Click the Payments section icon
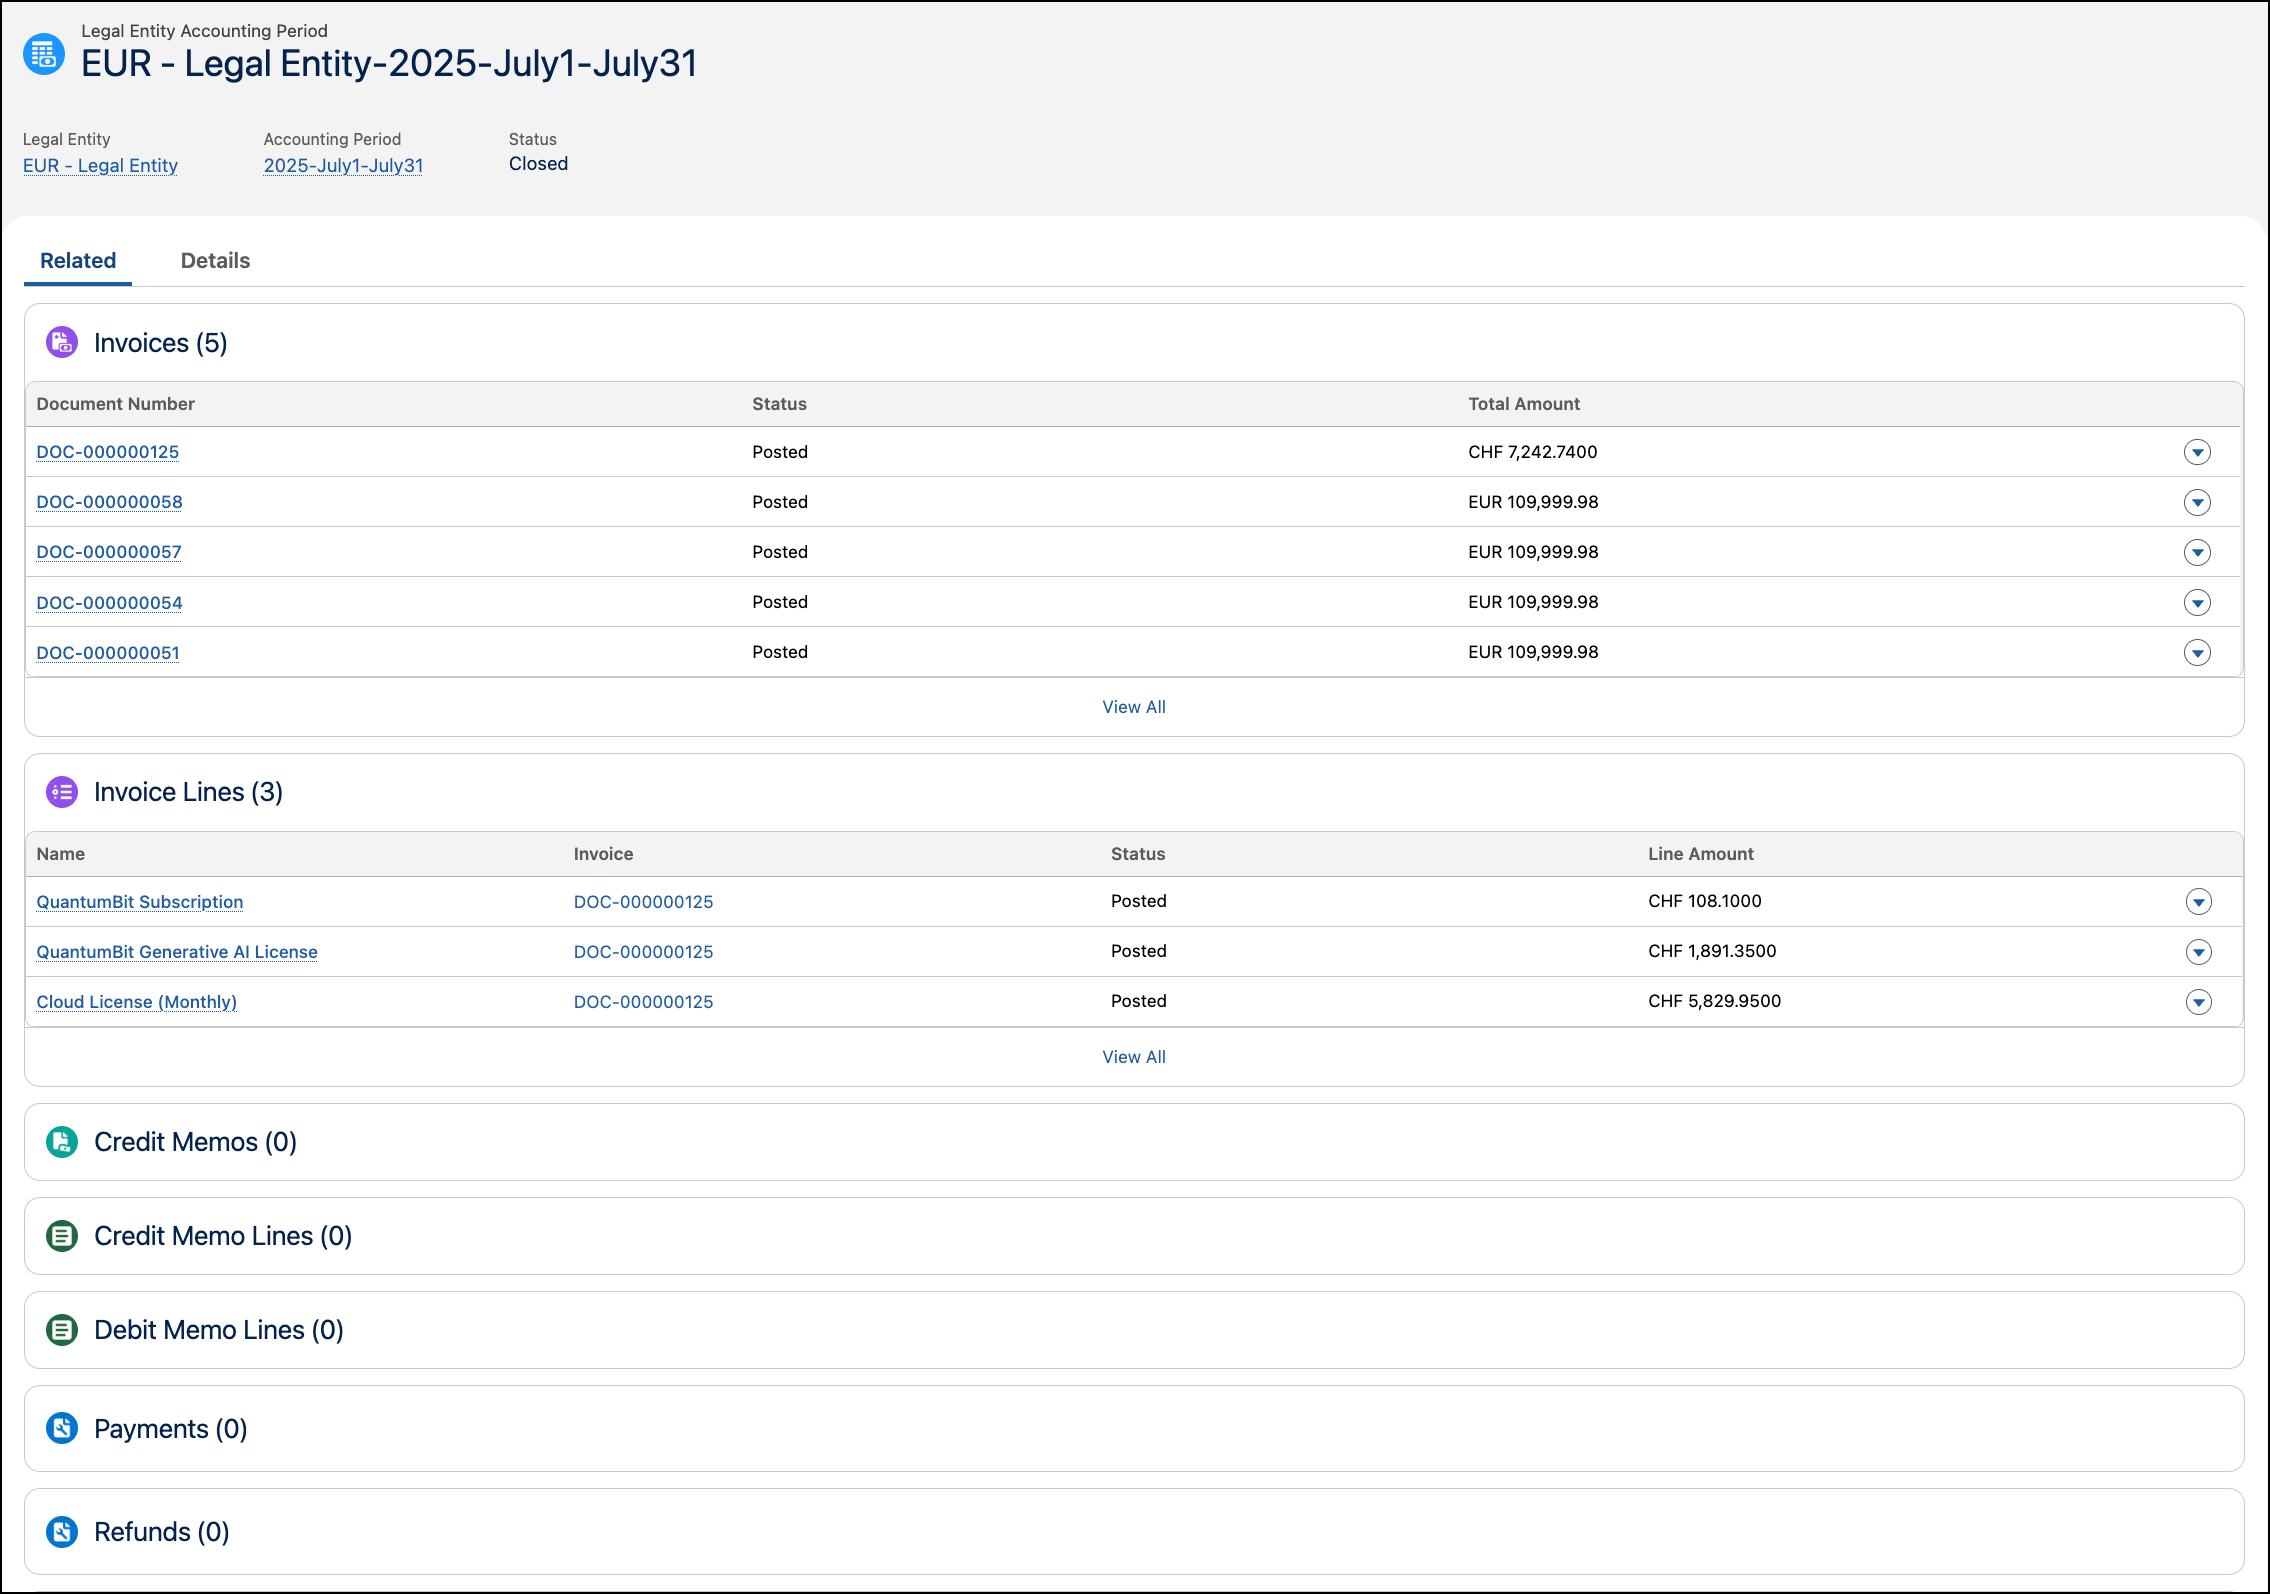This screenshot has height=1594, width=2270. 62,1428
